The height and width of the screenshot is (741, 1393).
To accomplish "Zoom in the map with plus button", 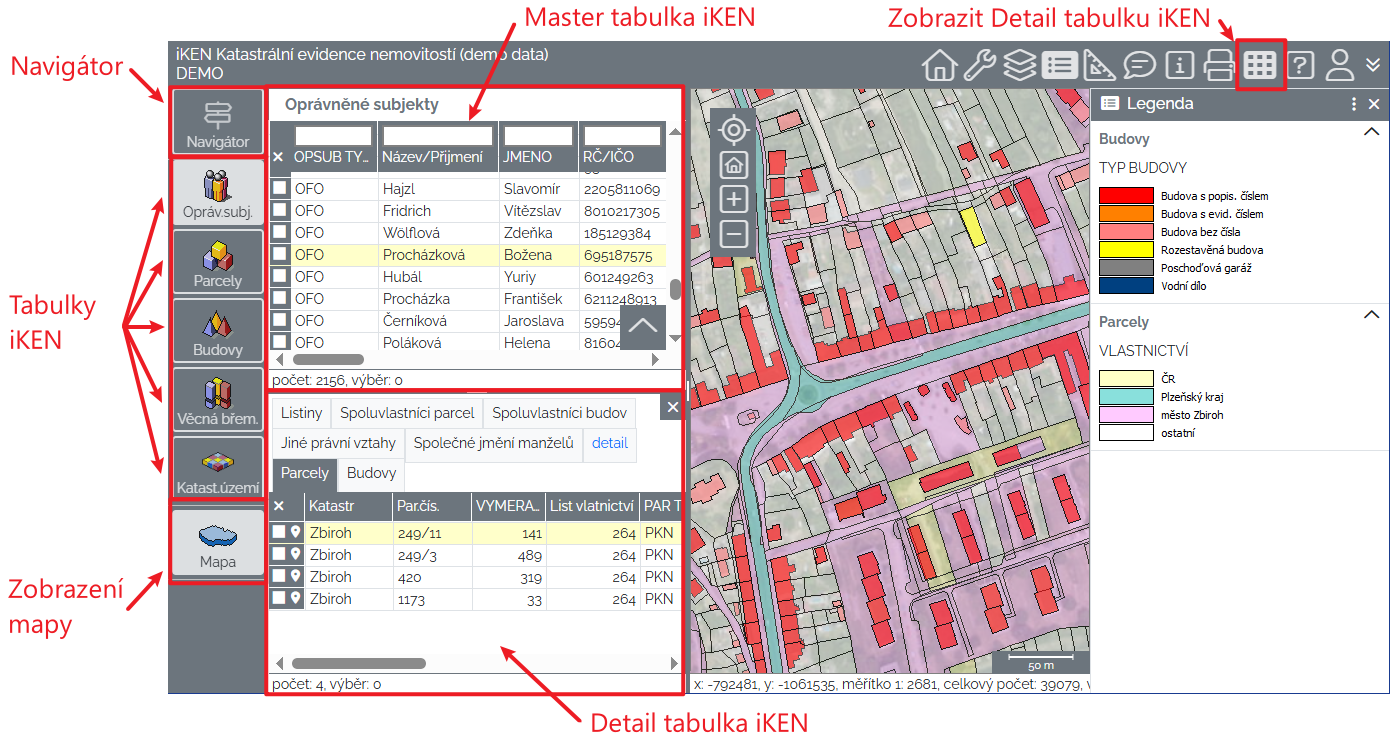I will pyautogui.click(x=734, y=199).
